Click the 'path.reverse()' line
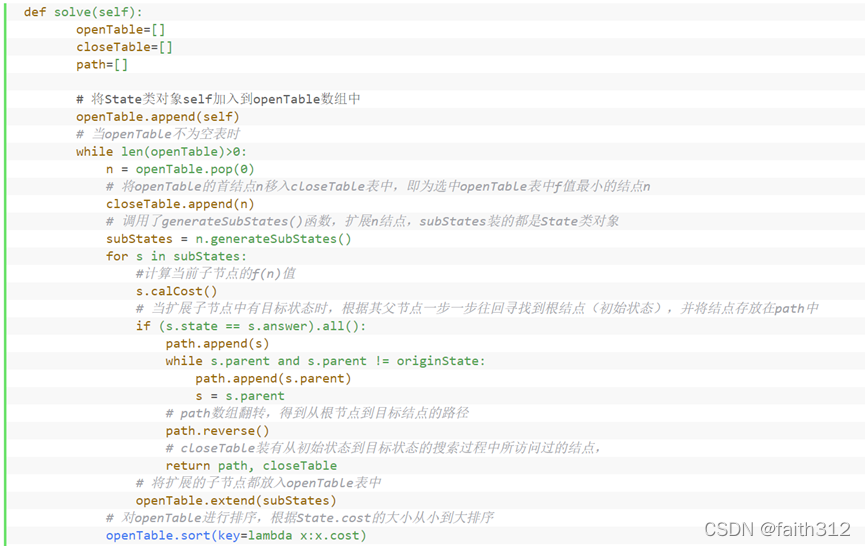The width and height of the screenshot is (865, 546). [x=217, y=431]
